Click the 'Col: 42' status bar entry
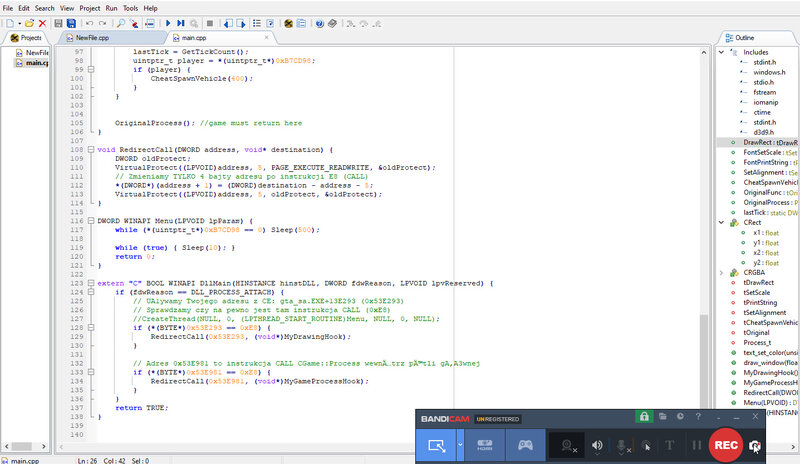Viewport: 800px width, 464px height. [x=115, y=460]
